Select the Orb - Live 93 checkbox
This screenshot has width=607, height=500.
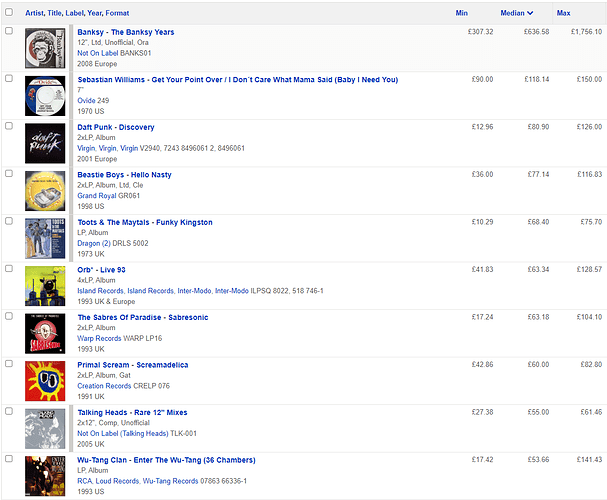[x=9, y=269]
